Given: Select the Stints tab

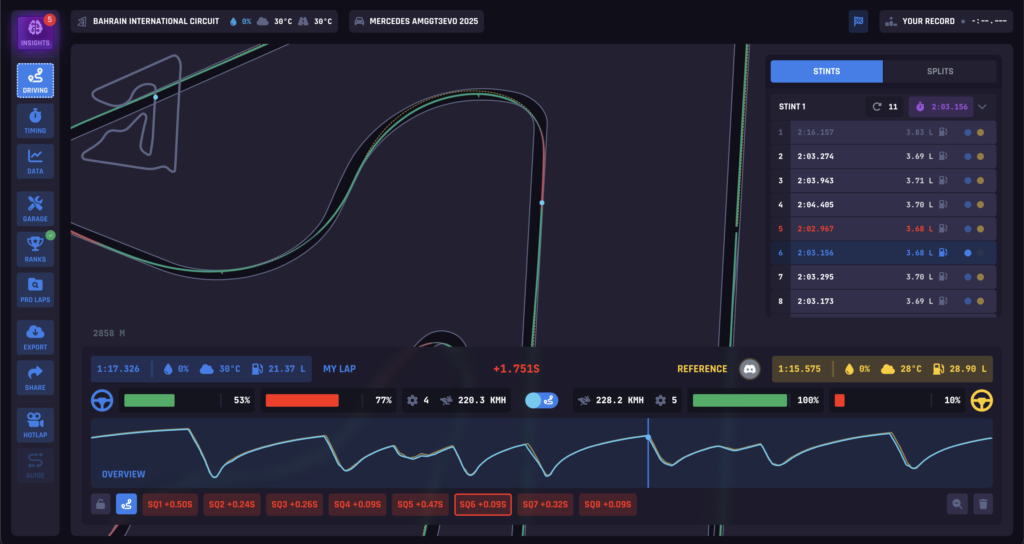Looking at the screenshot, I should [x=826, y=72].
